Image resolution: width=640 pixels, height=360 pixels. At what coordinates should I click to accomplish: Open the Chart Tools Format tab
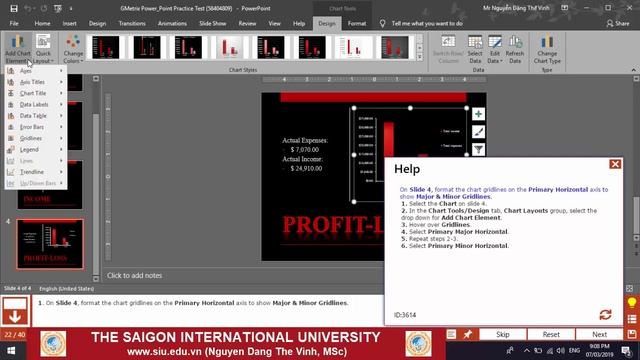[x=357, y=24]
